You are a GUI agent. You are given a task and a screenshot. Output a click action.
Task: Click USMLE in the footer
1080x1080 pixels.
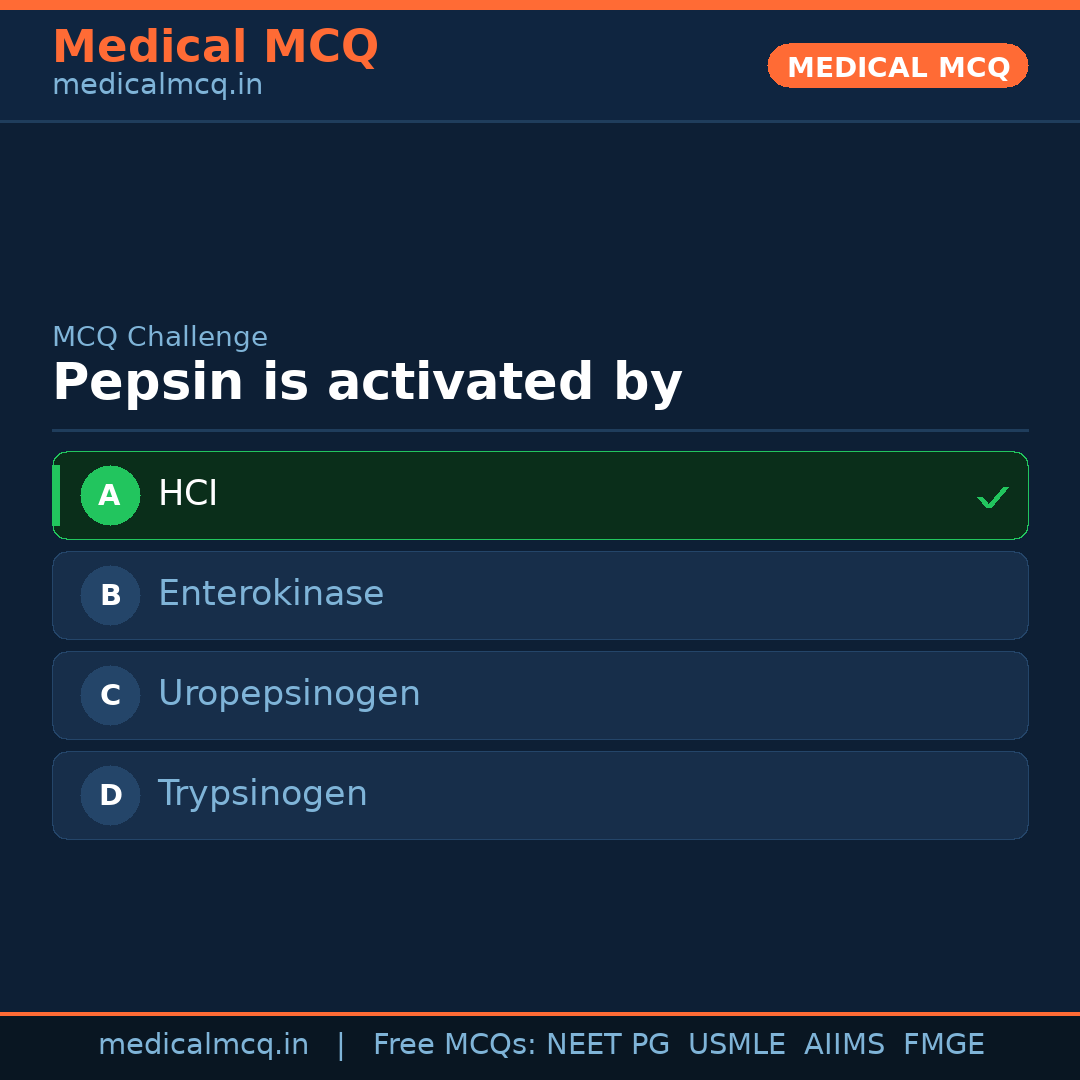(736, 1045)
